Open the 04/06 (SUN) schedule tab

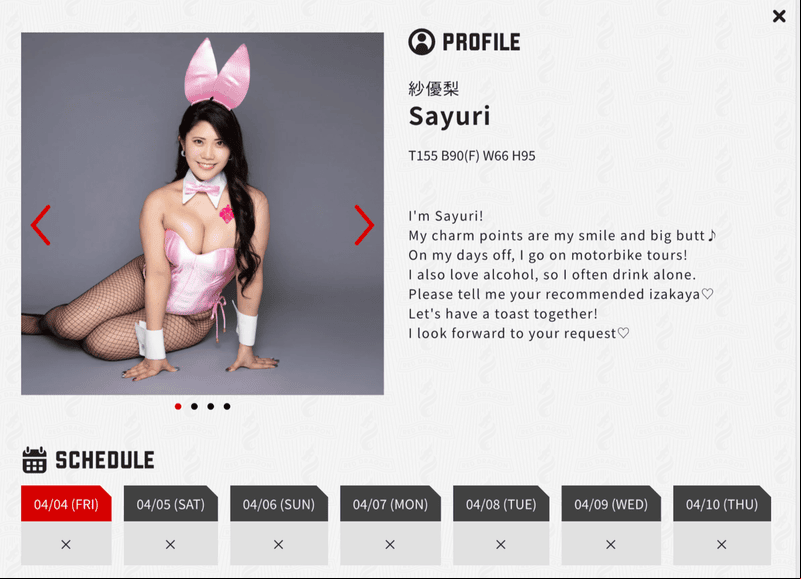pos(279,504)
